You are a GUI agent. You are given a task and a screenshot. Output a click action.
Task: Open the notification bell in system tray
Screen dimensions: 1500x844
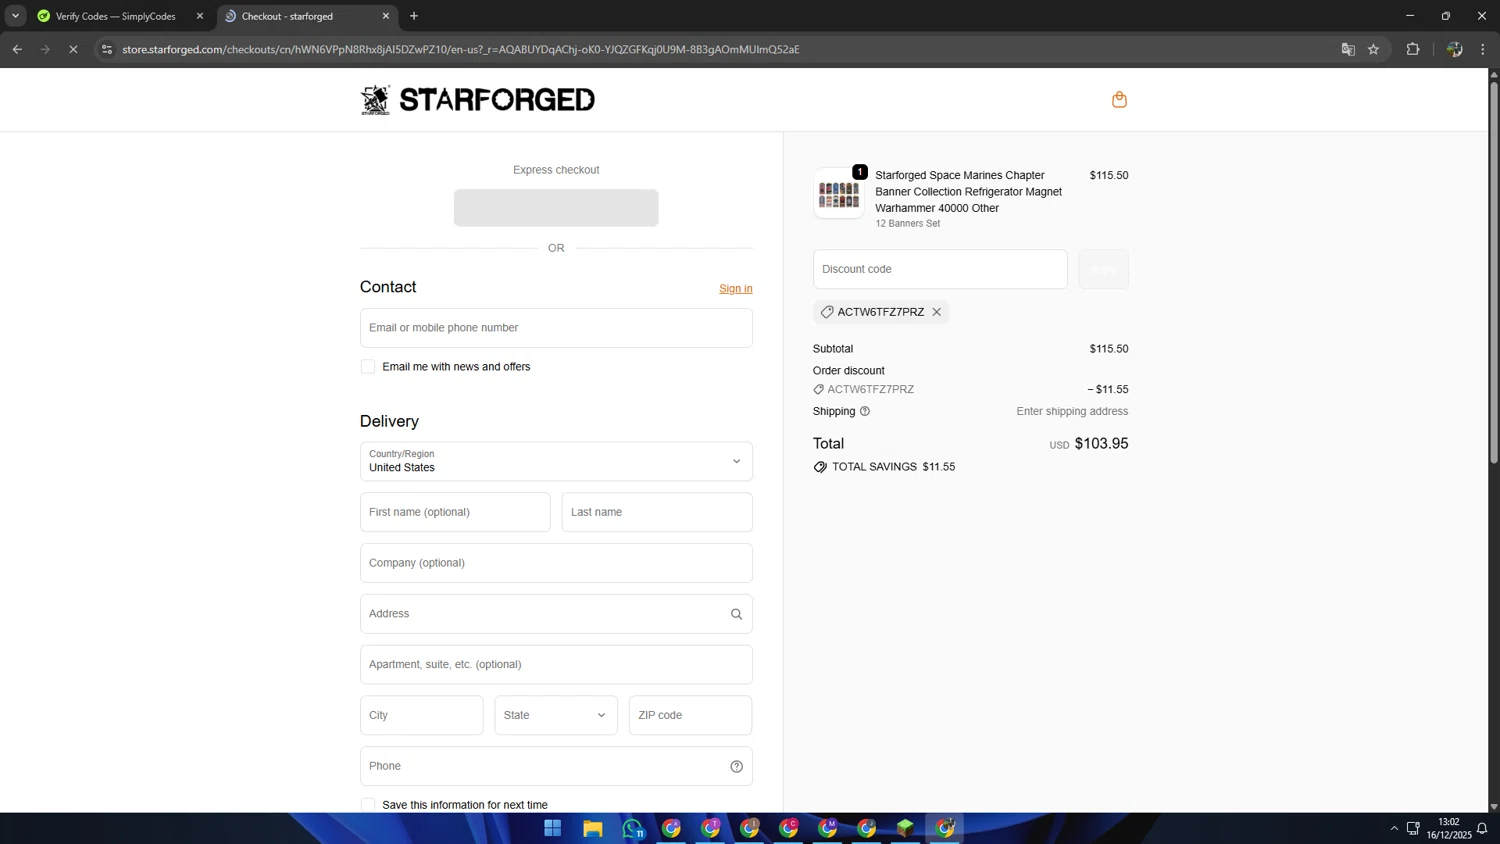1482,828
